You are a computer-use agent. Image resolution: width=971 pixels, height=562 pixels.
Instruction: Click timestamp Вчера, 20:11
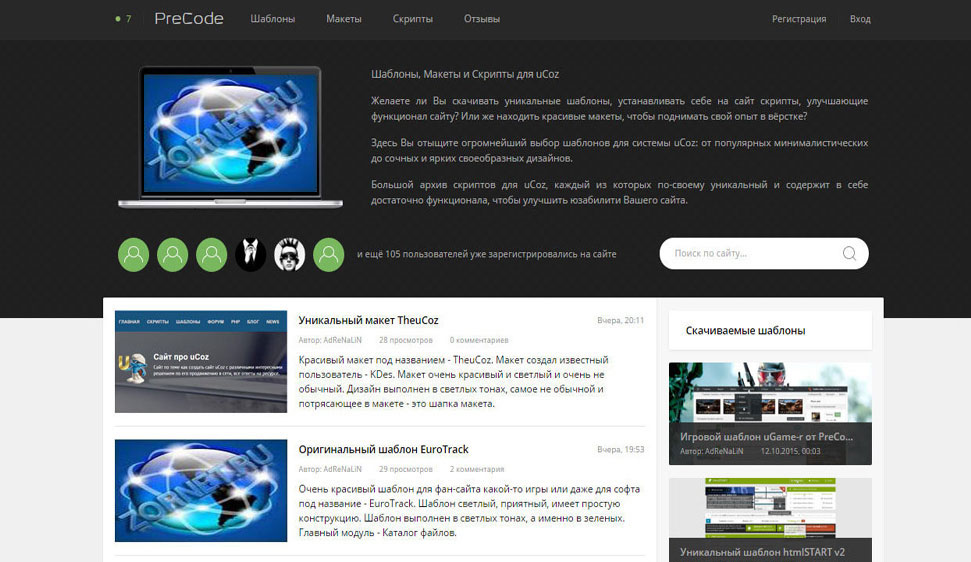point(620,321)
